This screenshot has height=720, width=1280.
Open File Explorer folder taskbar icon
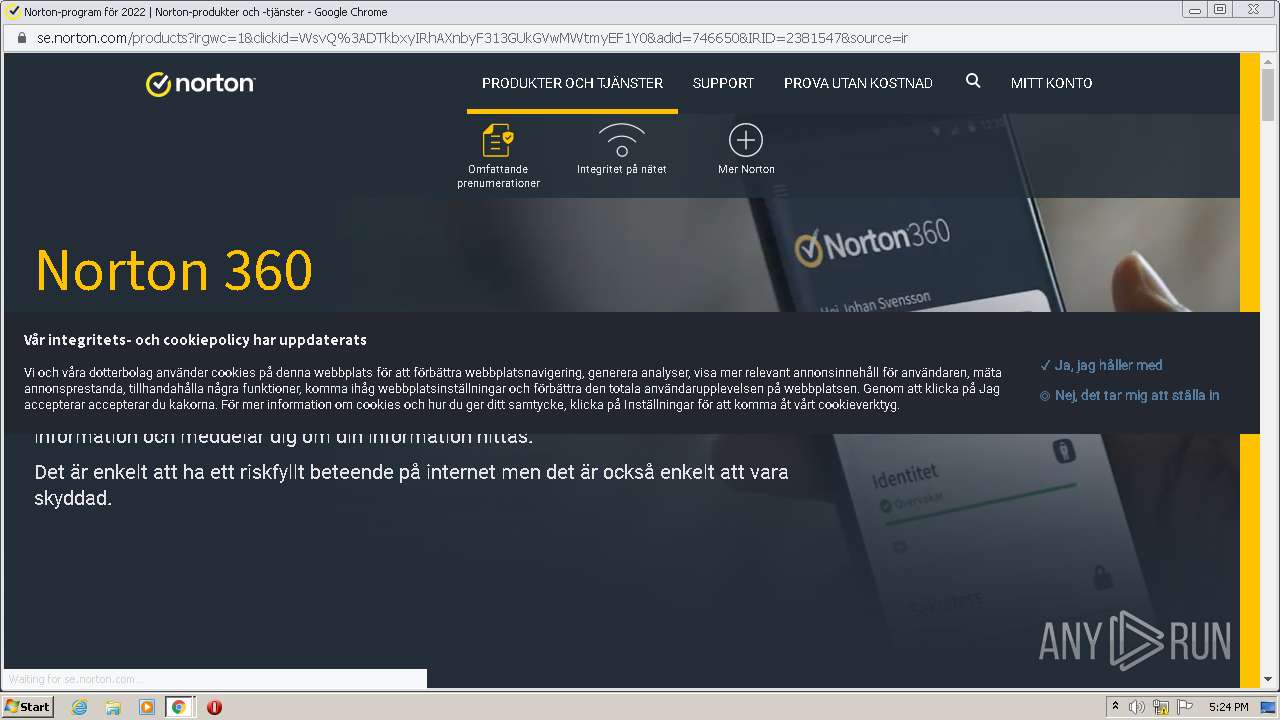(113, 707)
